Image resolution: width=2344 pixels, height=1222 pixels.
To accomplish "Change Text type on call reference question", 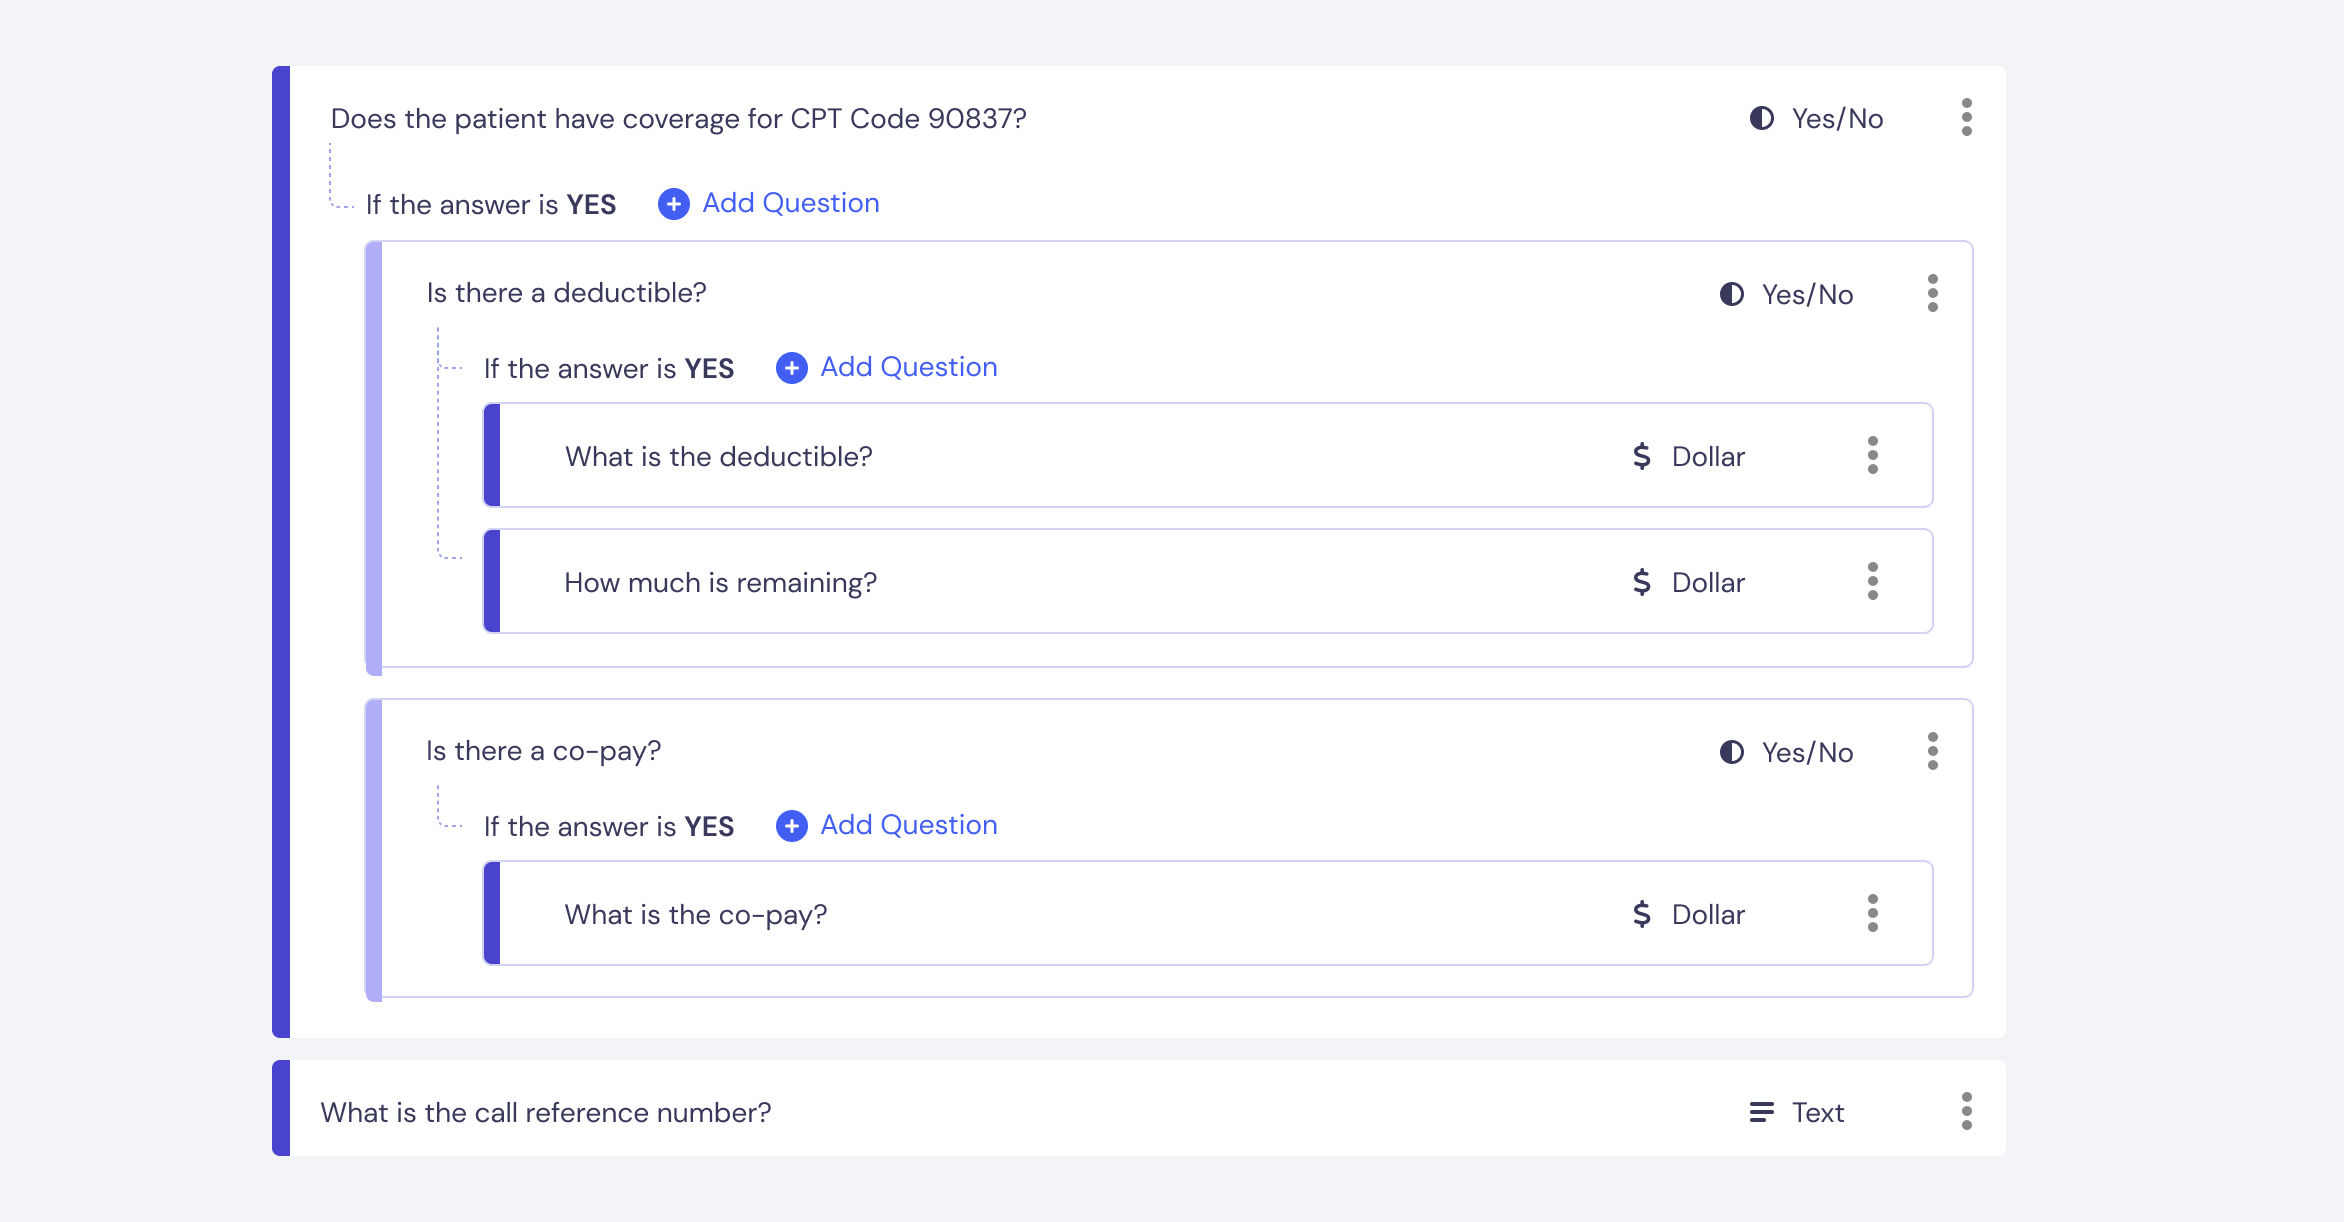I will [x=1796, y=1113].
